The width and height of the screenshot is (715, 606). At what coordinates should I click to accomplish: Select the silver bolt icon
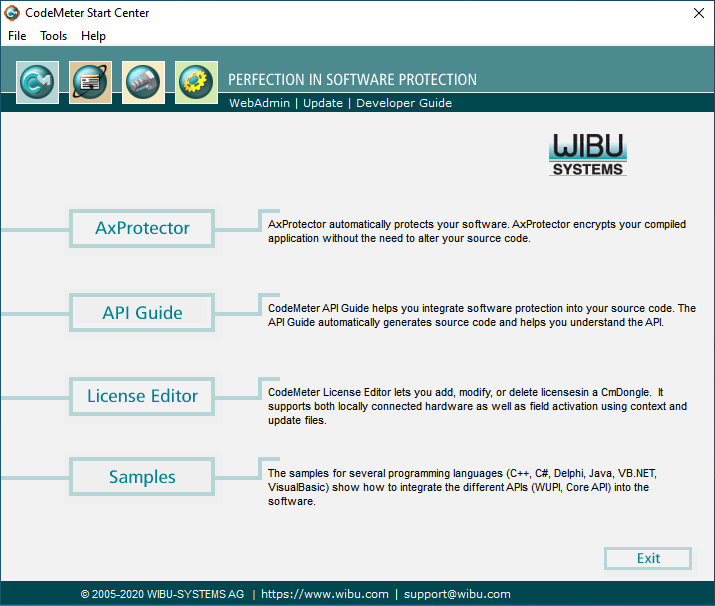coord(143,83)
